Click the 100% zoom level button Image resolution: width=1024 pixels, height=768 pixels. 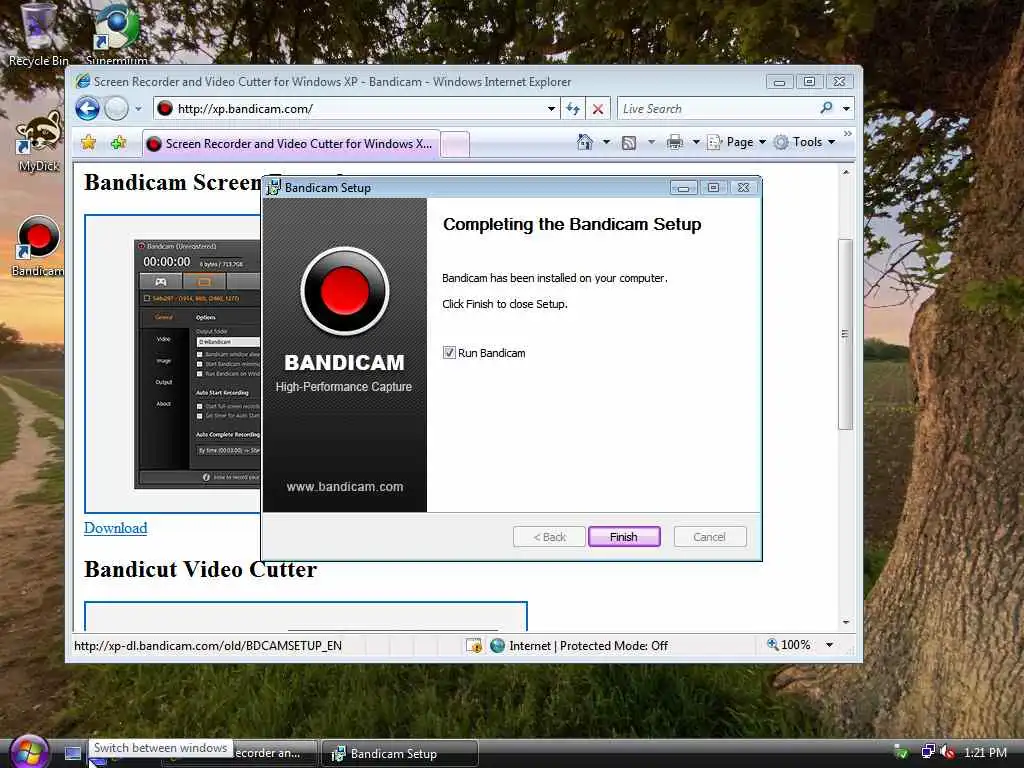789,645
